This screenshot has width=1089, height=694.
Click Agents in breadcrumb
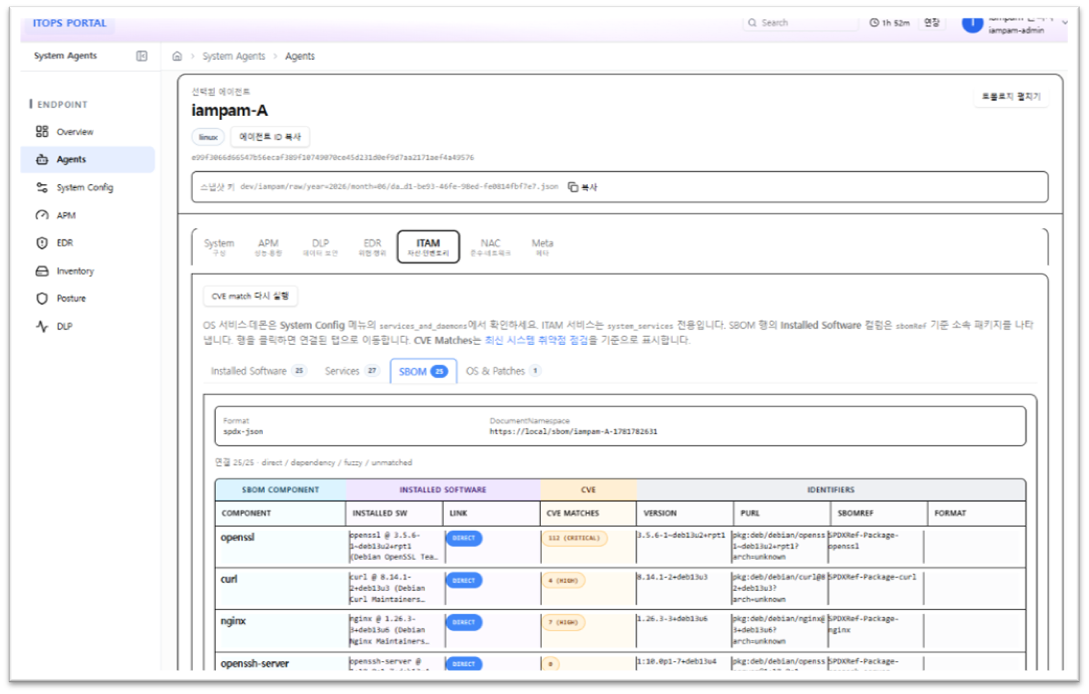coord(300,56)
